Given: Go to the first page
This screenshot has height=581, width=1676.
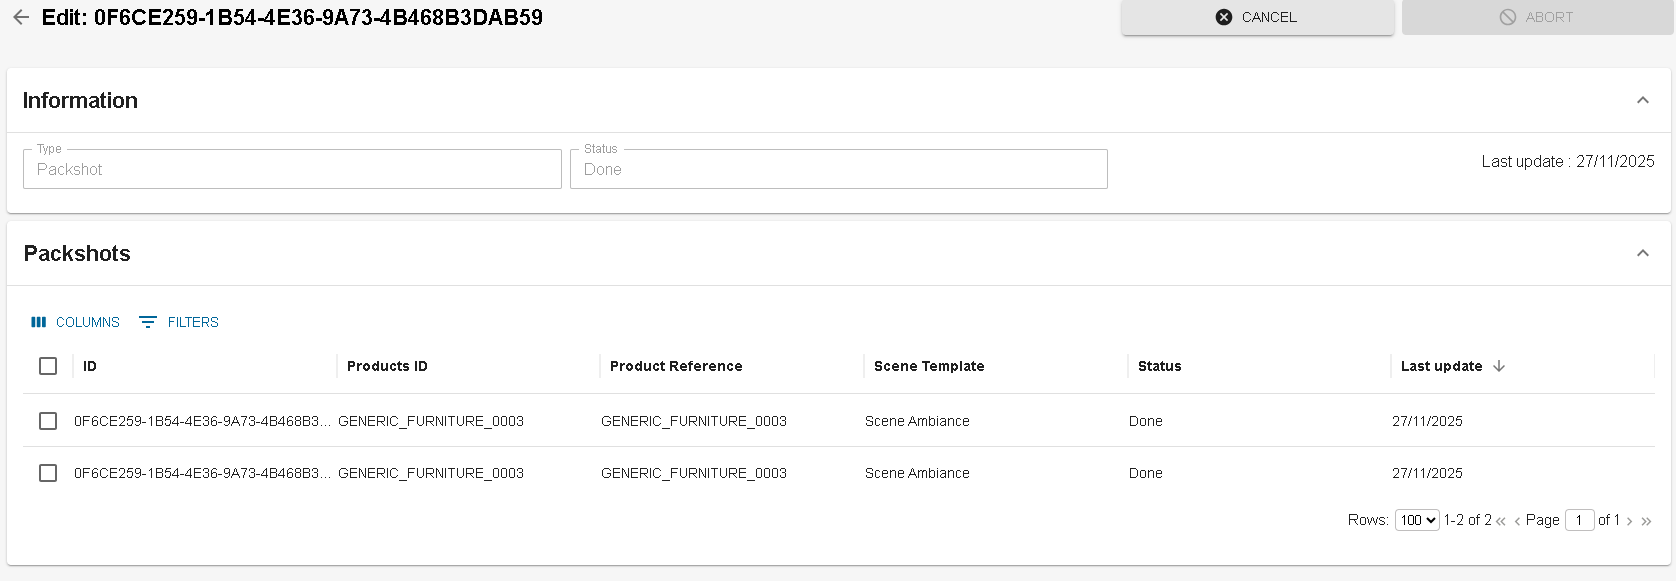Looking at the screenshot, I should [x=1500, y=521].
